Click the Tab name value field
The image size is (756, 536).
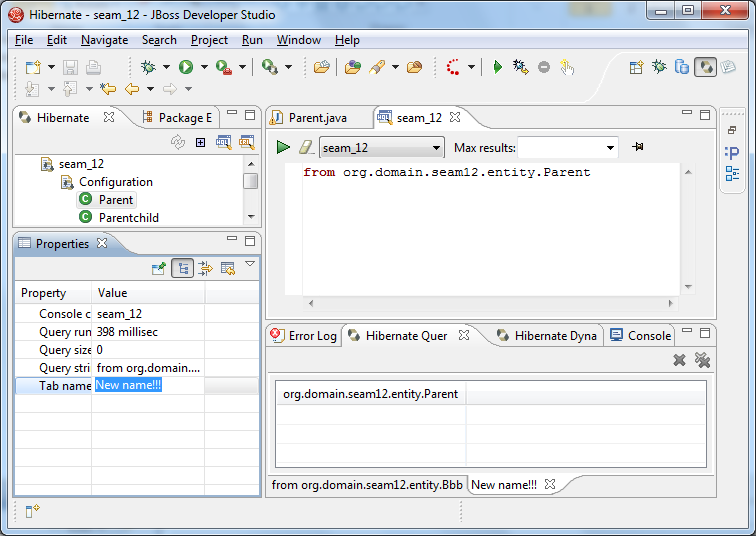coord(149,386)
